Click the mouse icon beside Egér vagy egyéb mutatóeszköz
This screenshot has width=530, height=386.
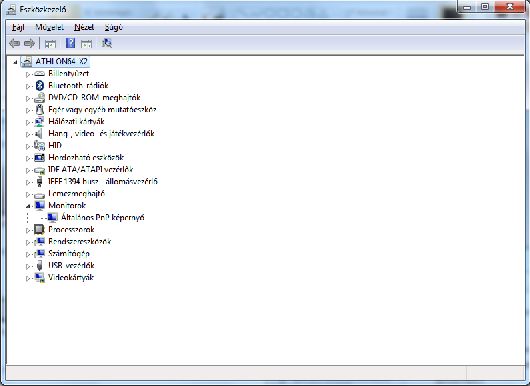point(40,110)
